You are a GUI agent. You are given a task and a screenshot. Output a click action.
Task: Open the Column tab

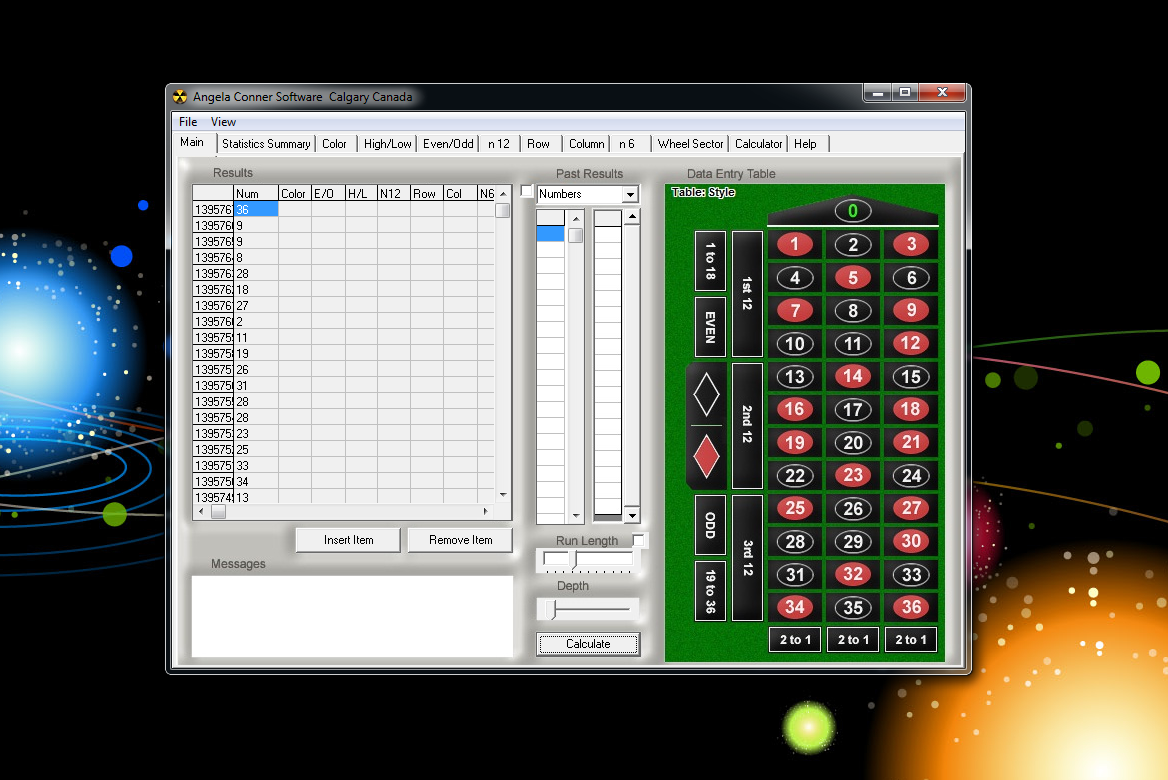tap(586, 144)
